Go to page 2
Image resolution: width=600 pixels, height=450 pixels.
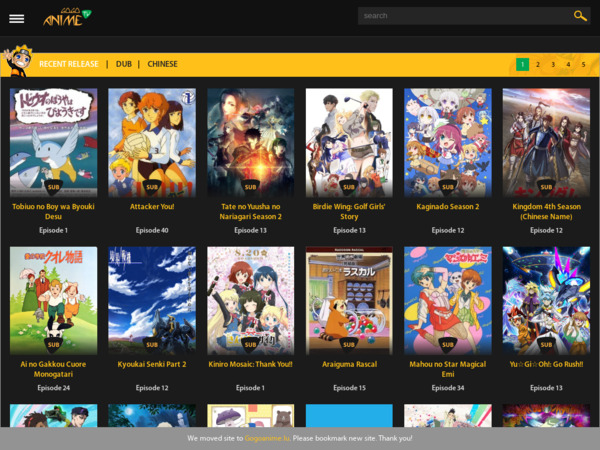point(538,64)
